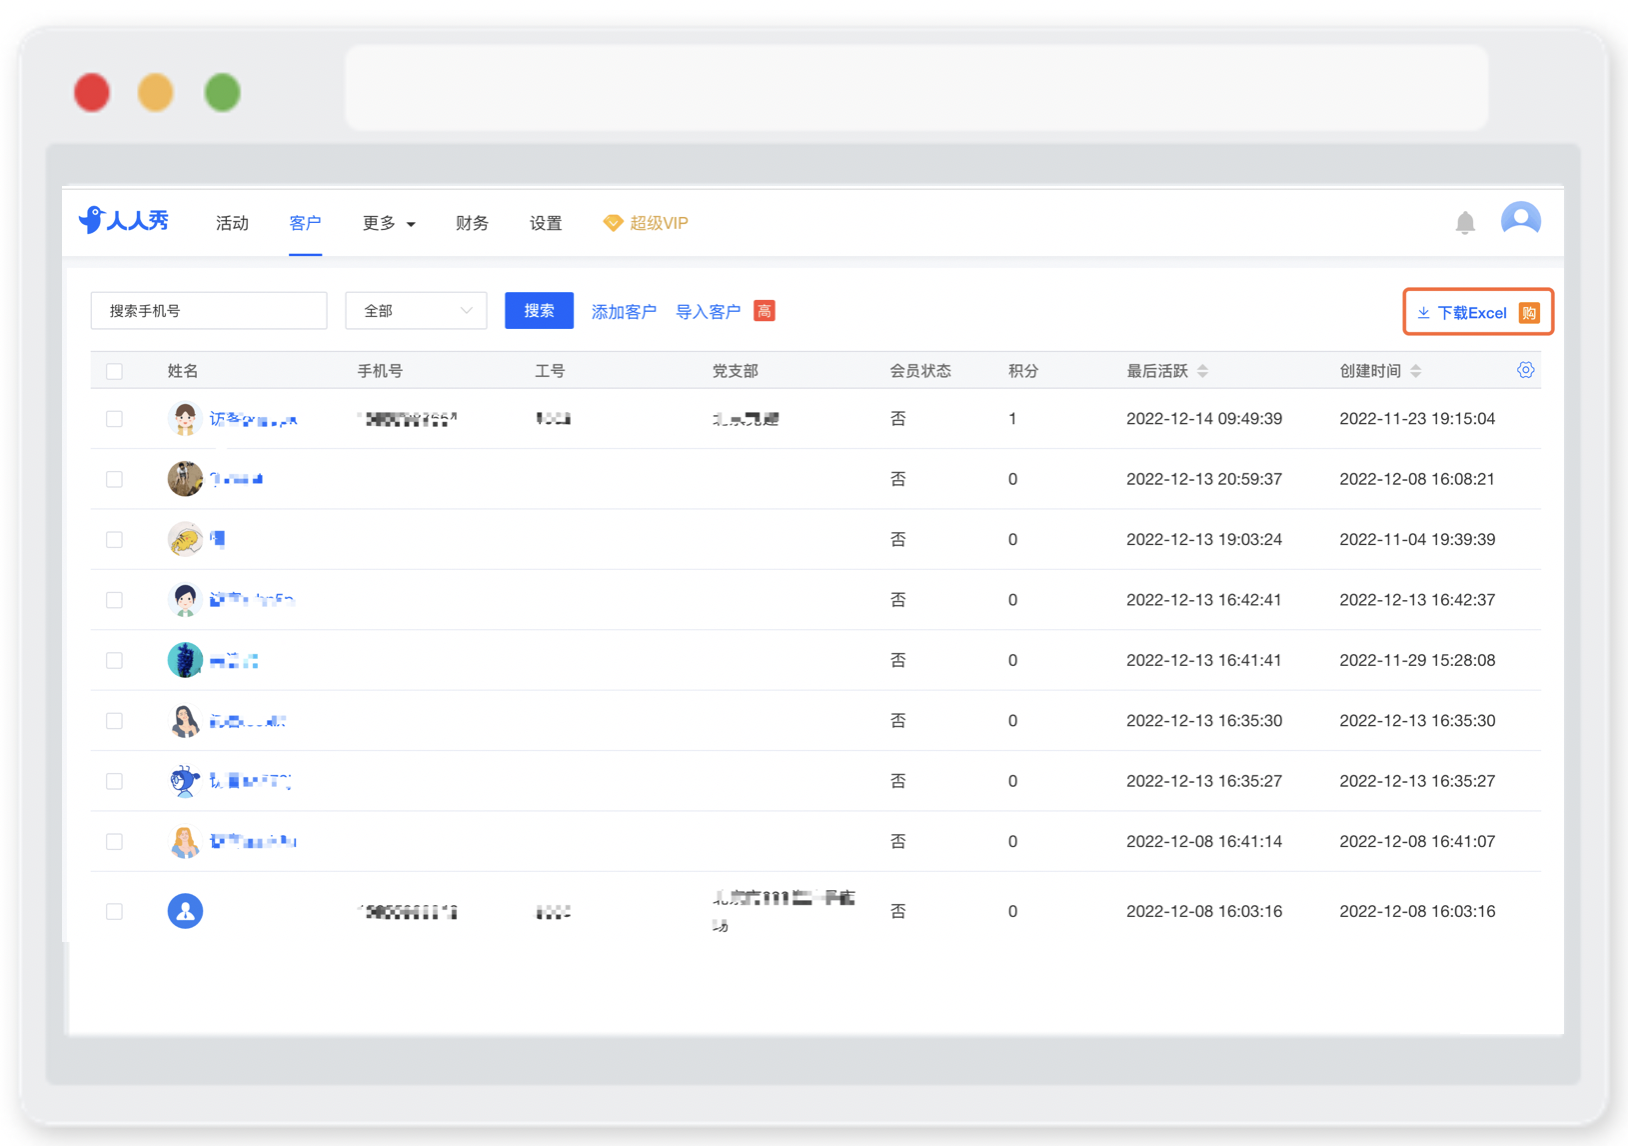Image resolution: width=1628 pixels, height=1146 pixels.
Task: Open the notification bell icon
Action: click(x=1465, y=222)
